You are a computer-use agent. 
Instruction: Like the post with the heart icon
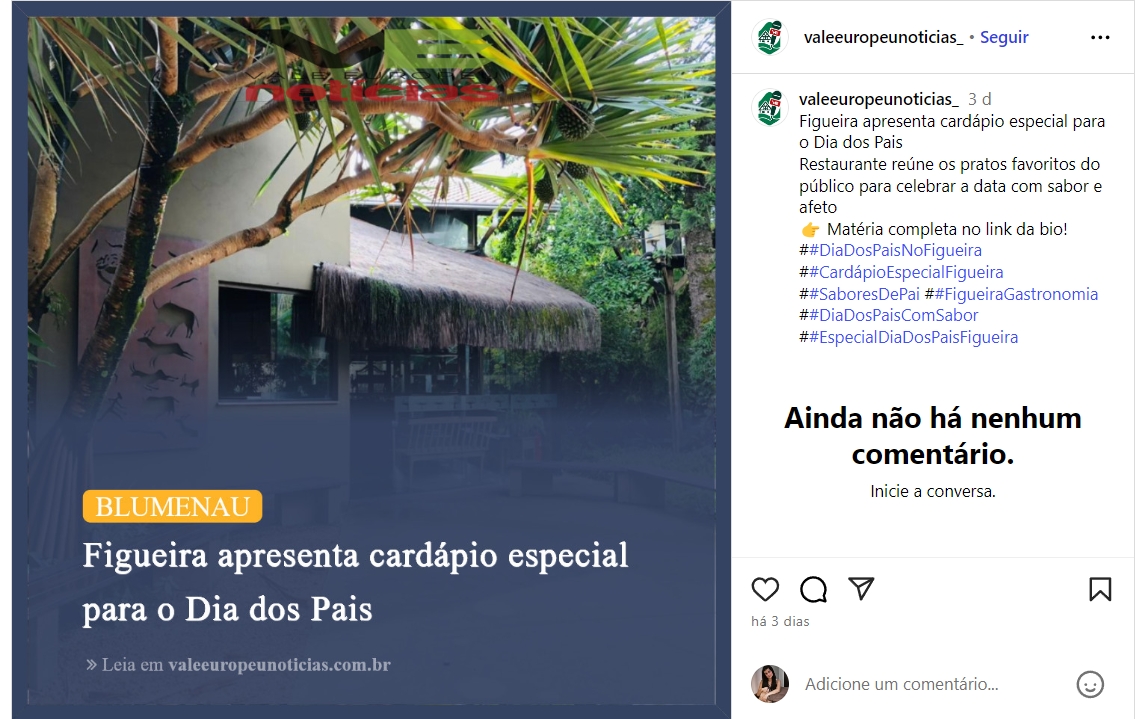tap(765, 589)
